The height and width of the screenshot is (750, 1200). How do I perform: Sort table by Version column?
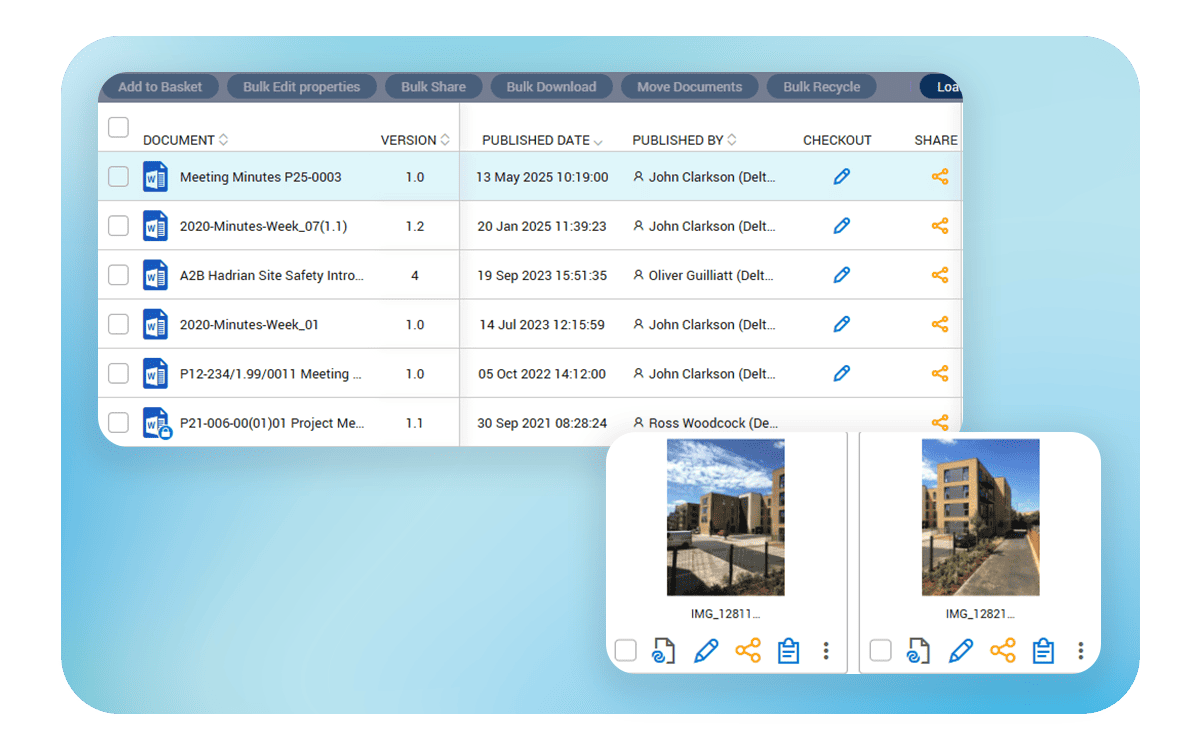[445, 140]
